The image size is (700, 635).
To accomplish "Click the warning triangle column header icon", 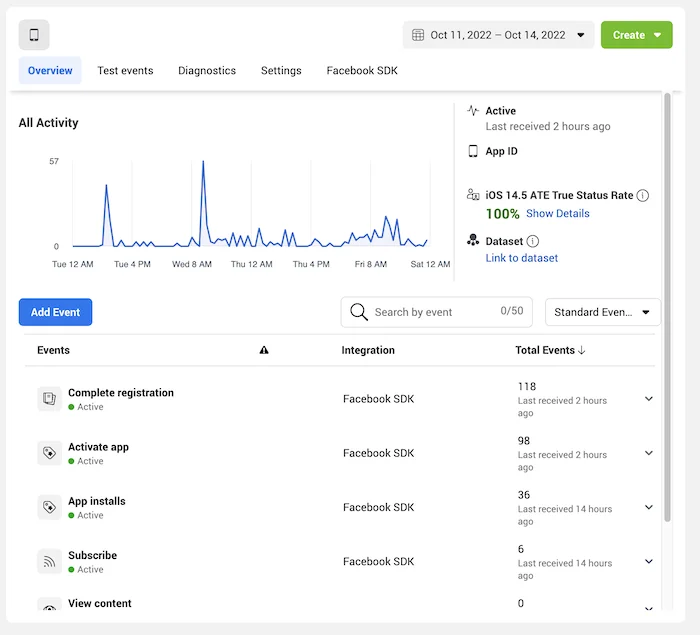I will tap(264, 351).
